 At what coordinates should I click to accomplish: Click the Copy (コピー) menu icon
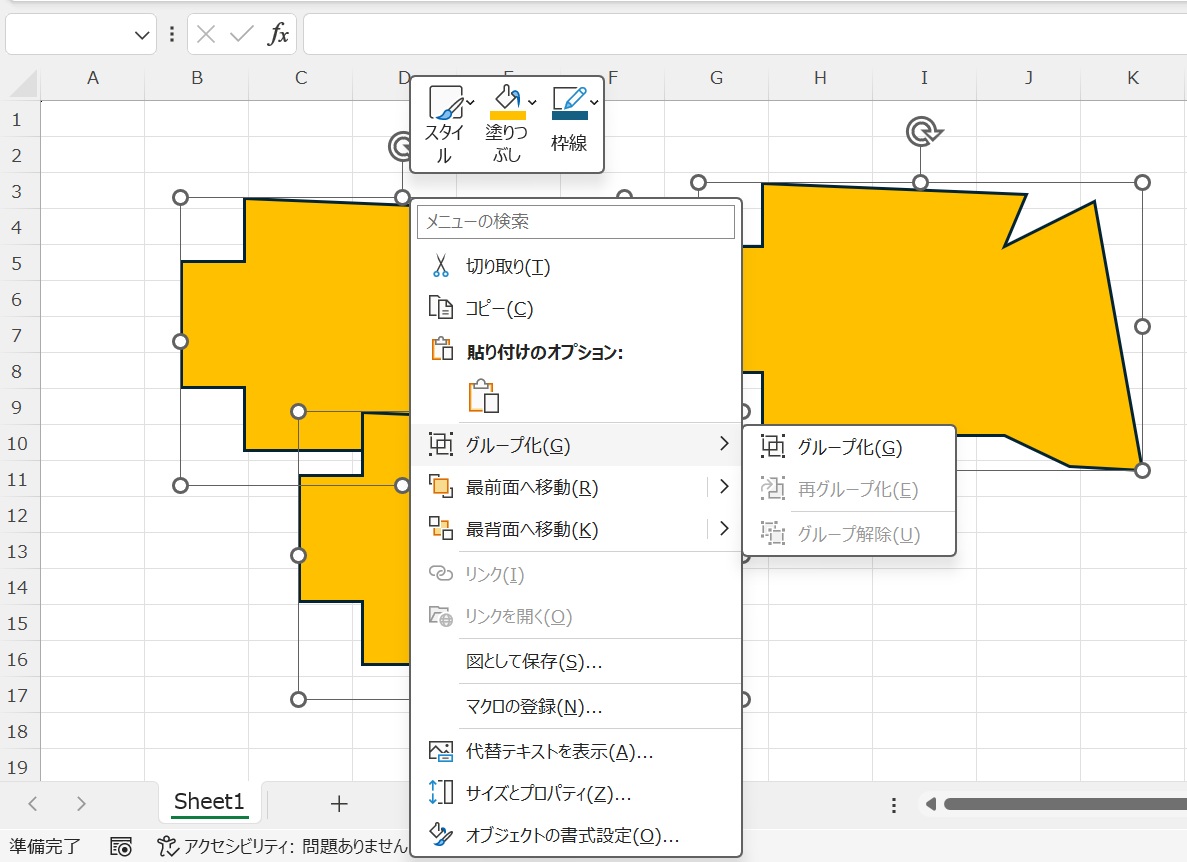(441, 308)
